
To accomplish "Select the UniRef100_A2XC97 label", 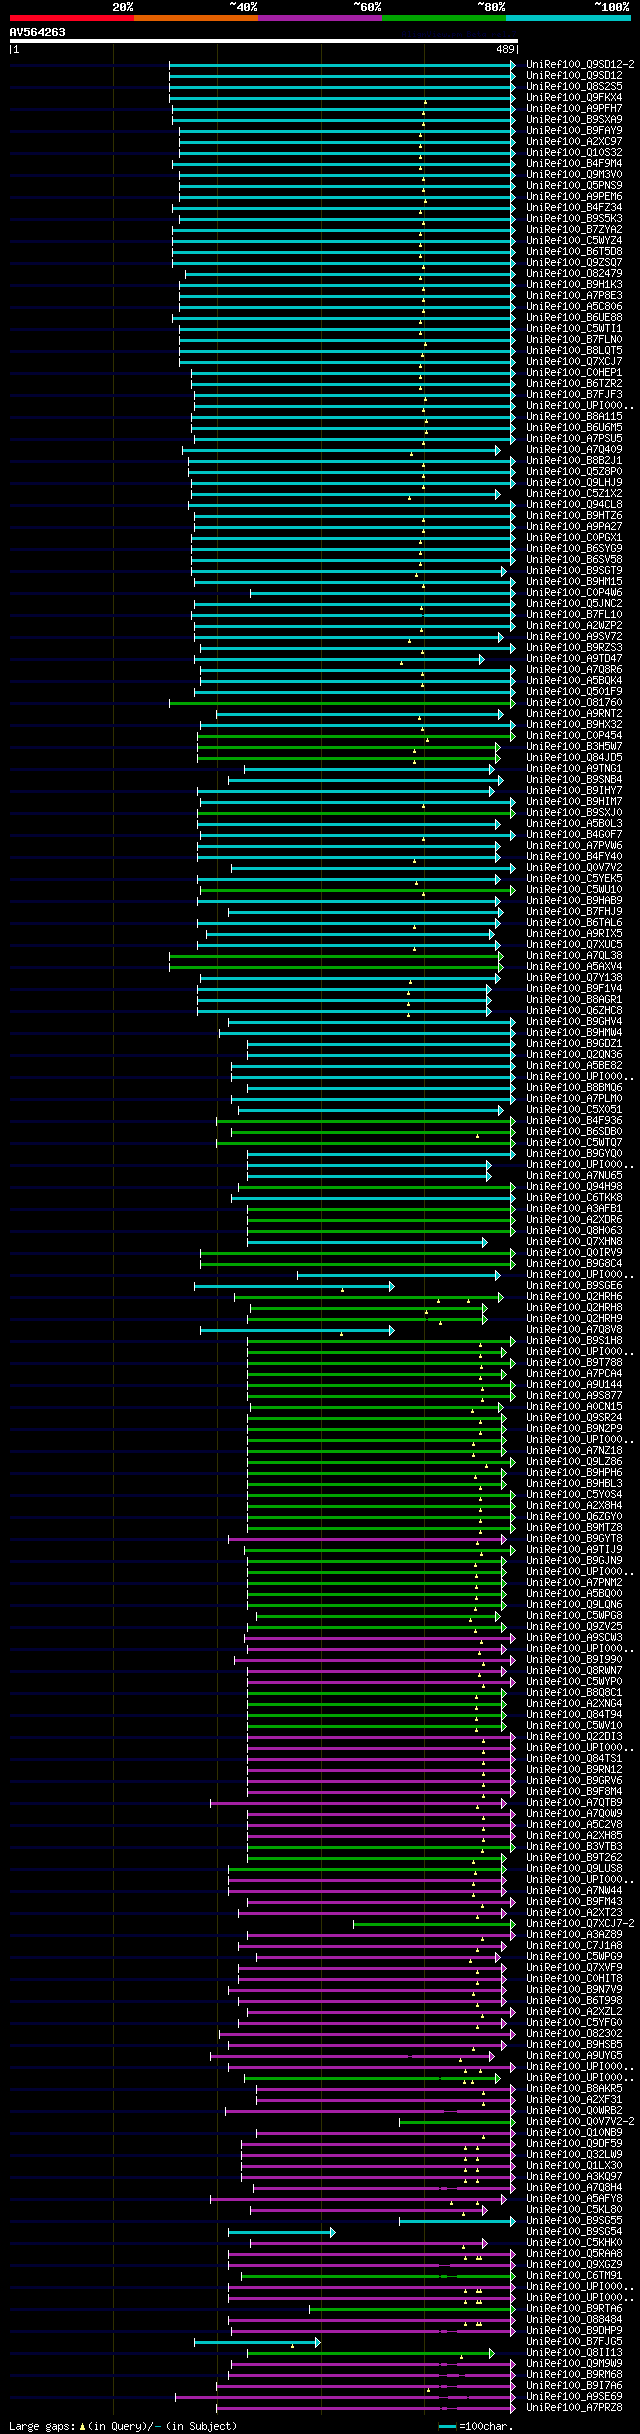I will [x=574, y=141].
